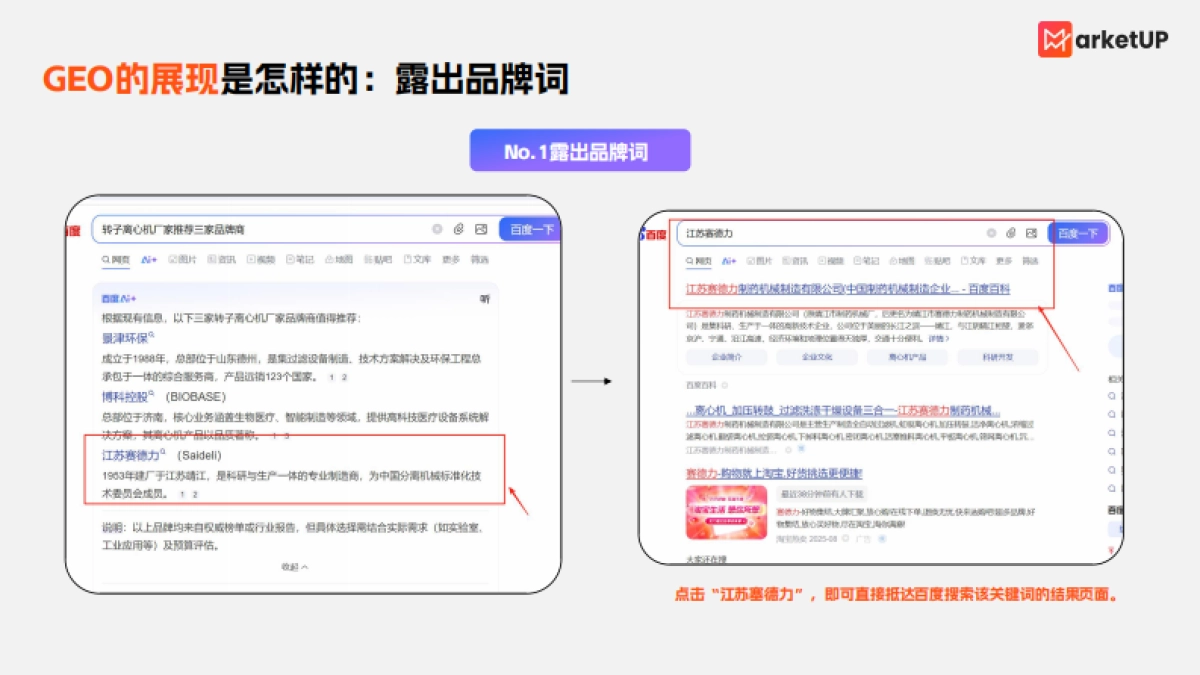
Task: Open the 江苏赛德力 Baidu Baike link
Action: pyautogui.click(x=850, y=290)
